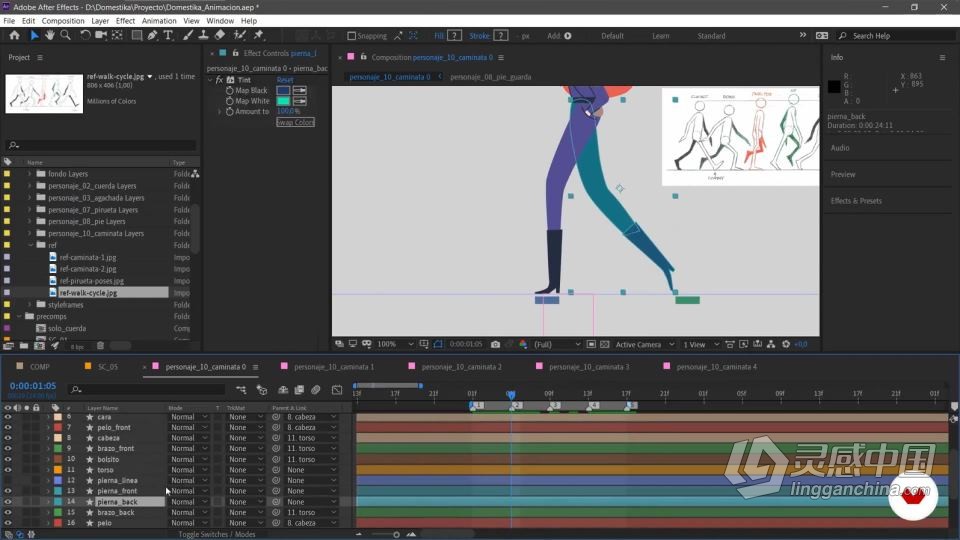This screenshot has width=960, height=540.
Task: Select the Roto Brush tool
Action: [240, 36]
